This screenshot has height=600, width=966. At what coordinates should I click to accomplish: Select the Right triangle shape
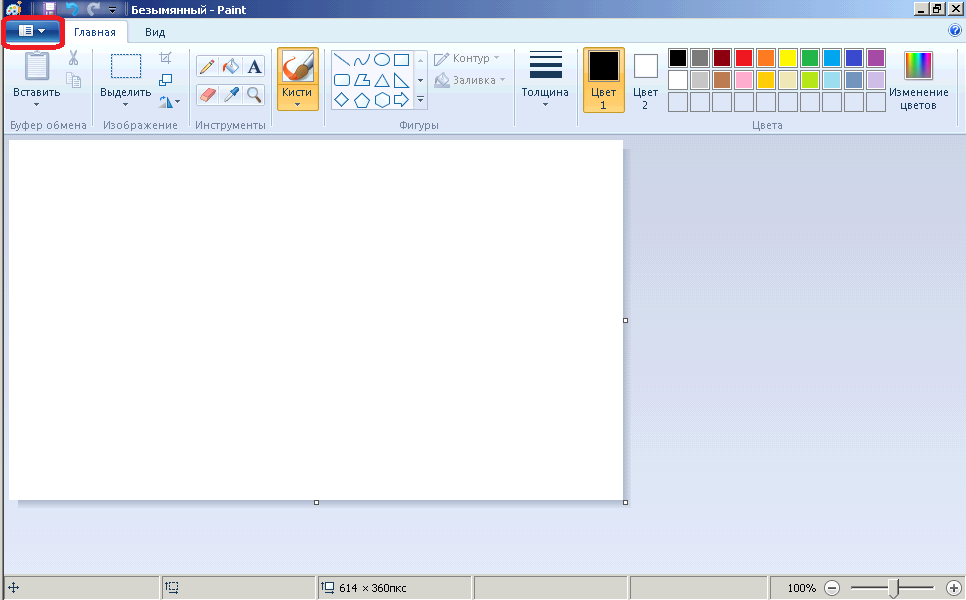402,80
